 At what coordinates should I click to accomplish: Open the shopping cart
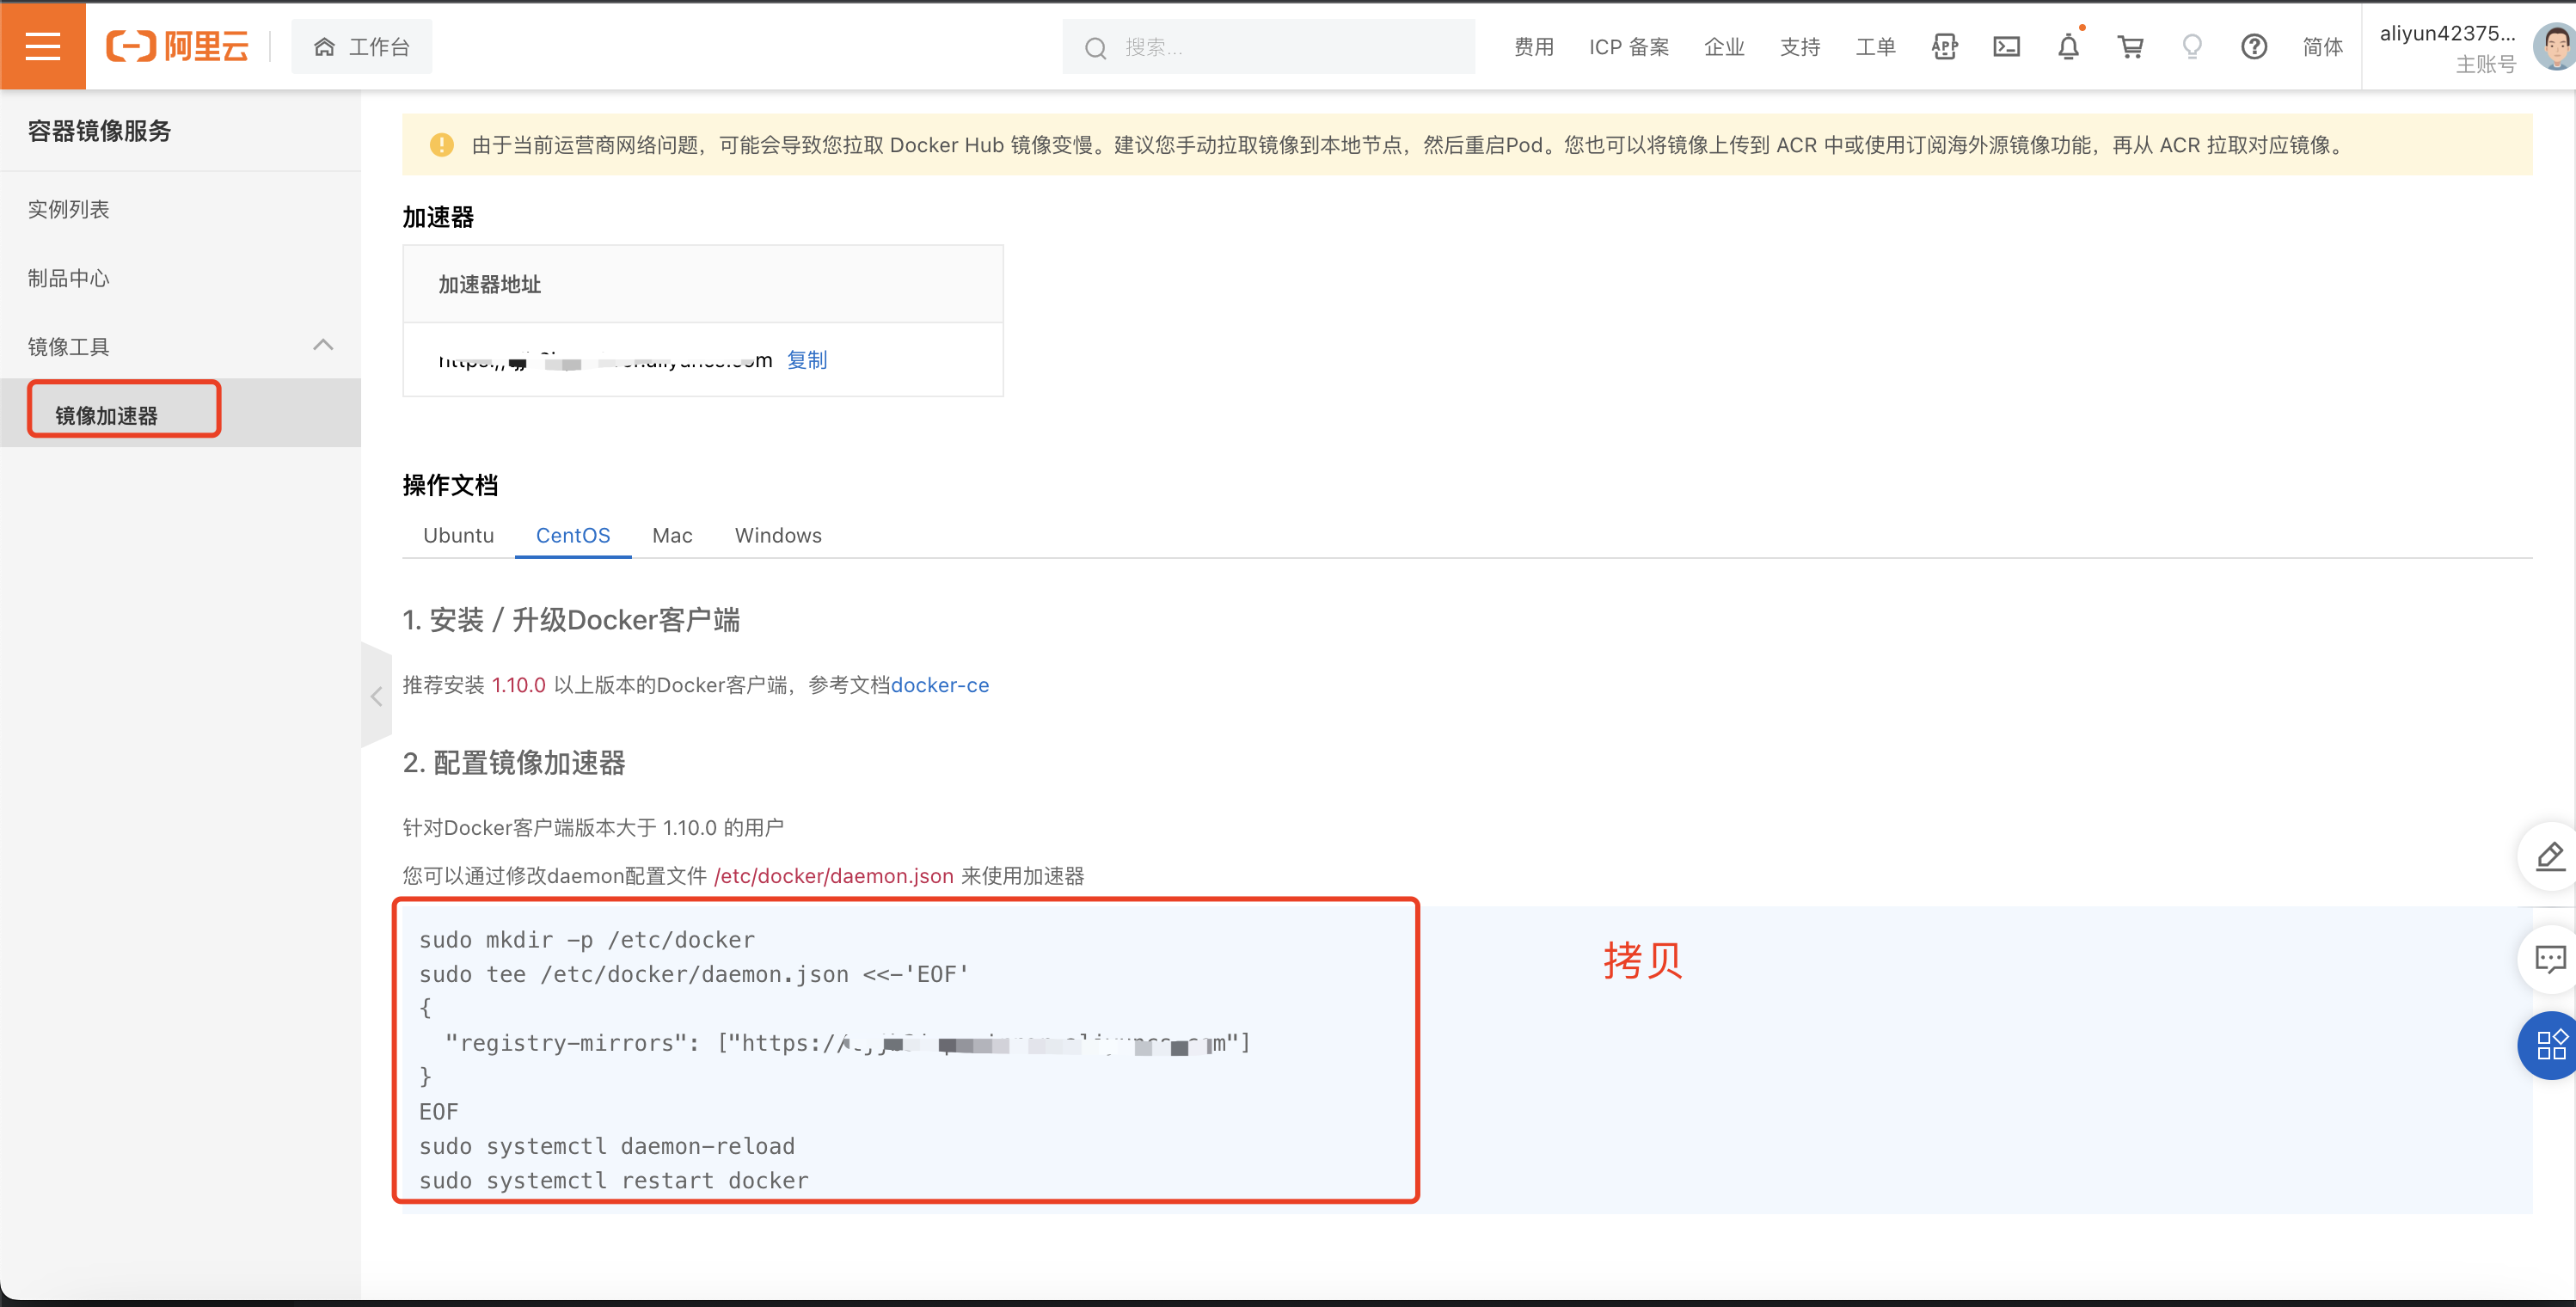click(x=2130, y=46)
